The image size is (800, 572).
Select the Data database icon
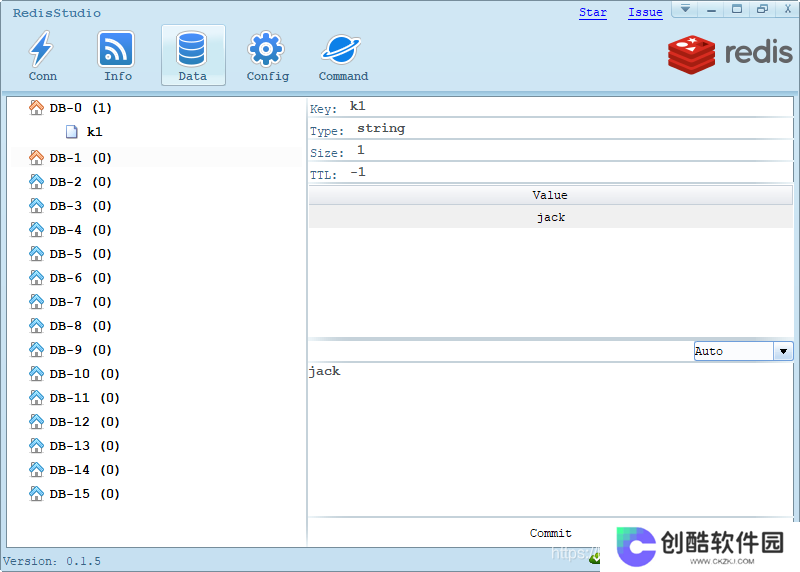pyautogui.click(x=191, y=49)
